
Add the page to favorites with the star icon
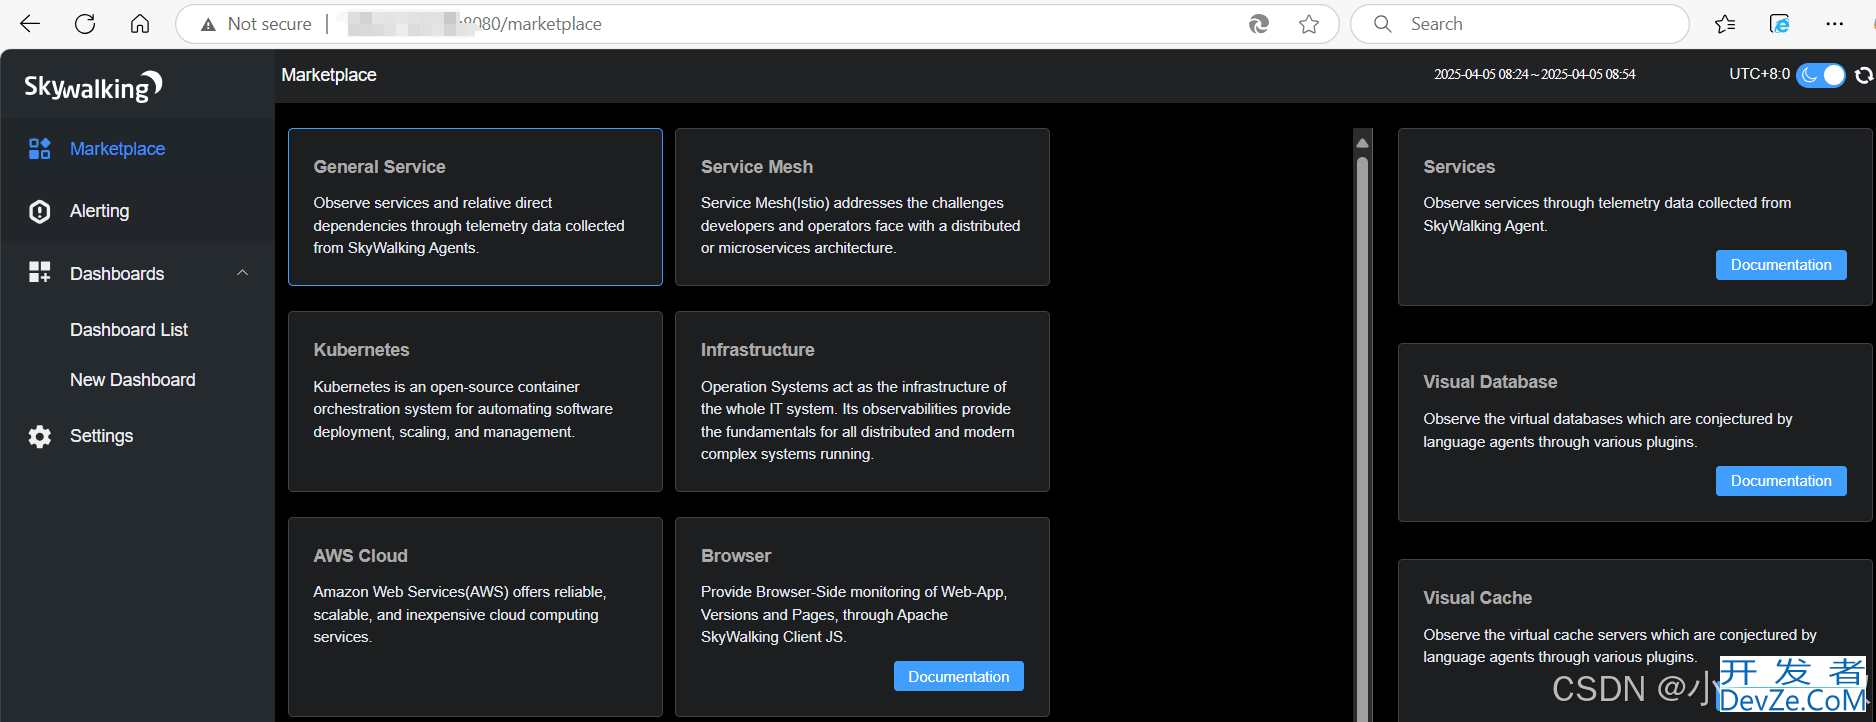[1309, 24]
